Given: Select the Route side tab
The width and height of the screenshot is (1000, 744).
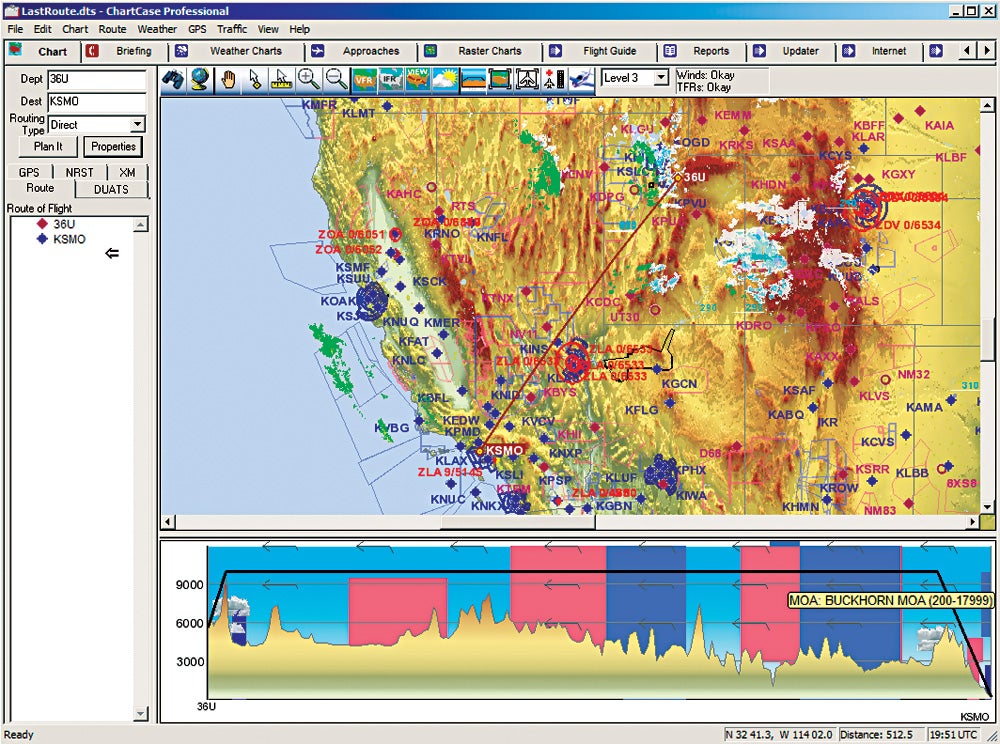Looking at the screenshot, I should tap(40, 188).
